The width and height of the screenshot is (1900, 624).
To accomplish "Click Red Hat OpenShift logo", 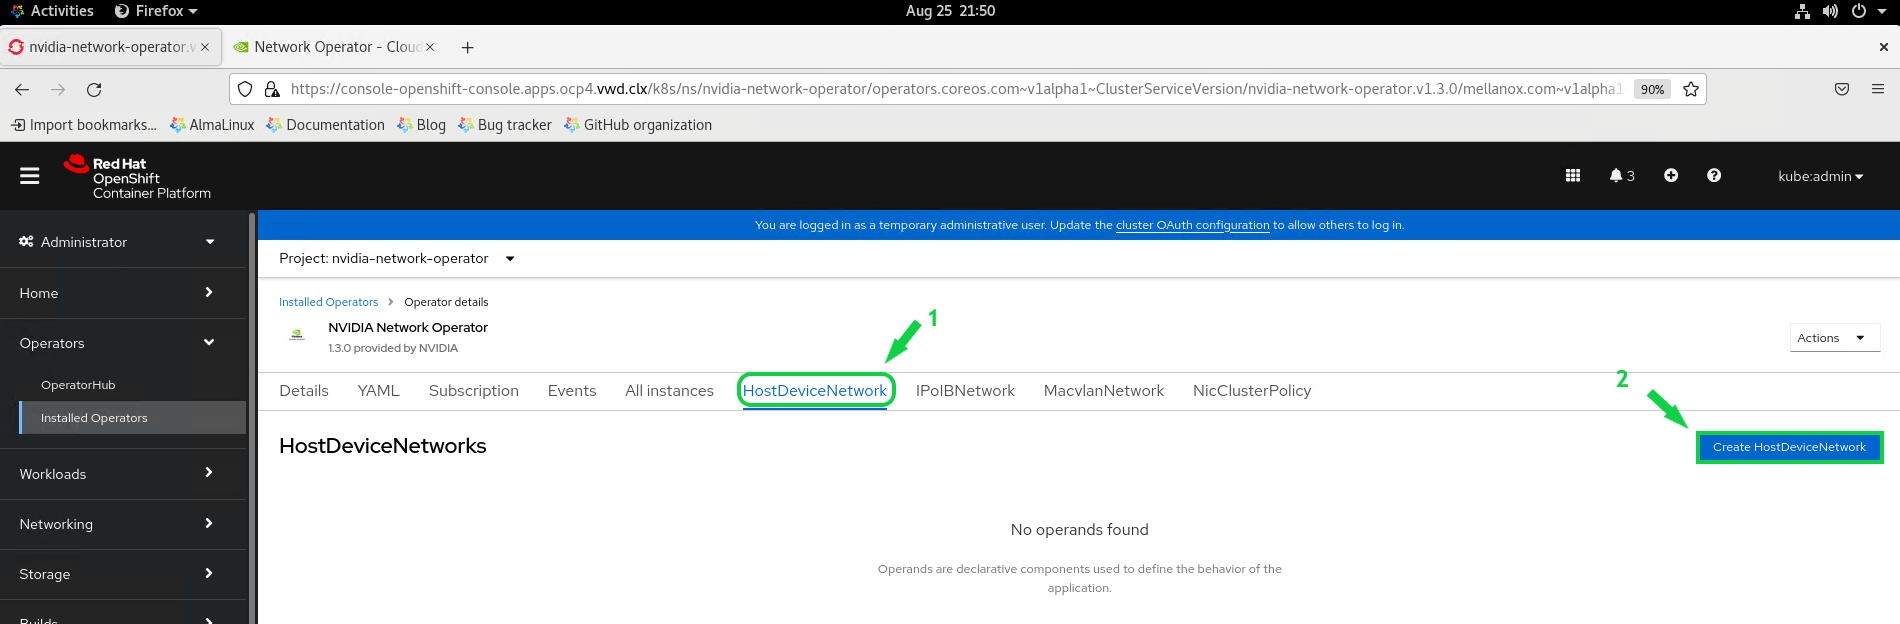I will [137, 177].
